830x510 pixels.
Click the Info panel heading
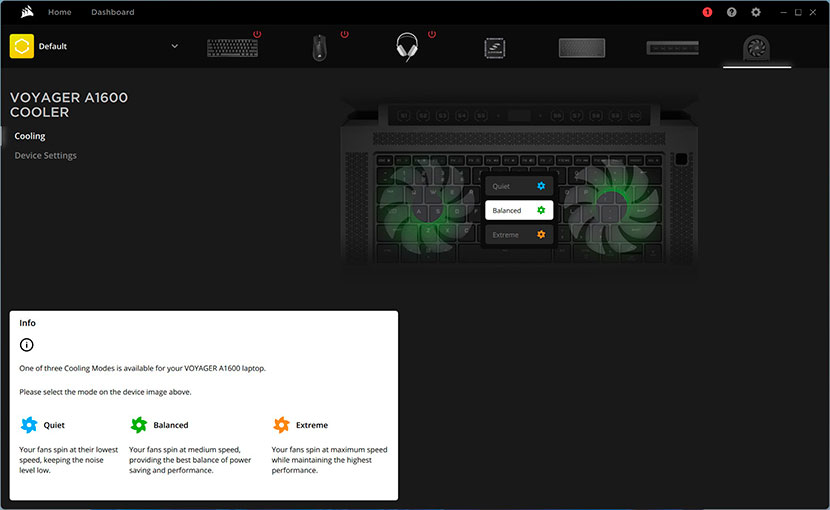tap(28, 323)
